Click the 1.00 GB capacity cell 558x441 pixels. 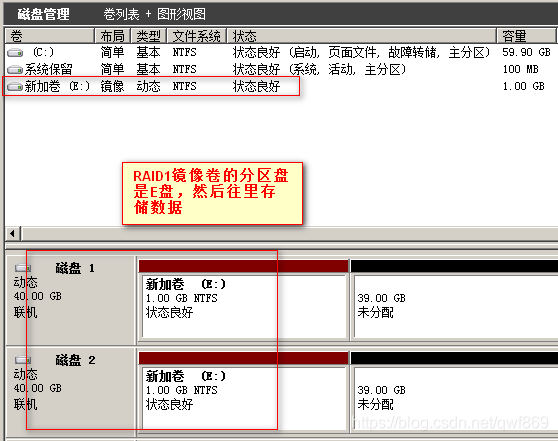pyautogui.click(x=523, y=86)
